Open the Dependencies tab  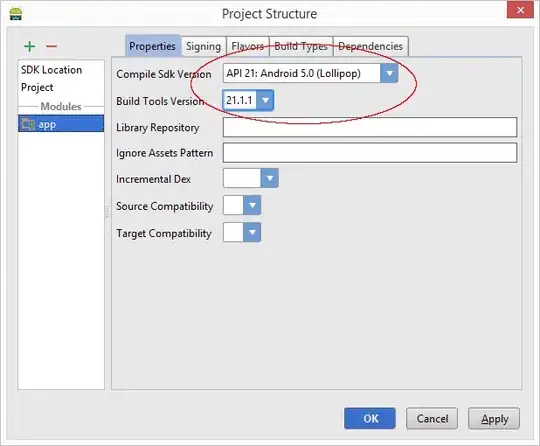click(371, 46)
